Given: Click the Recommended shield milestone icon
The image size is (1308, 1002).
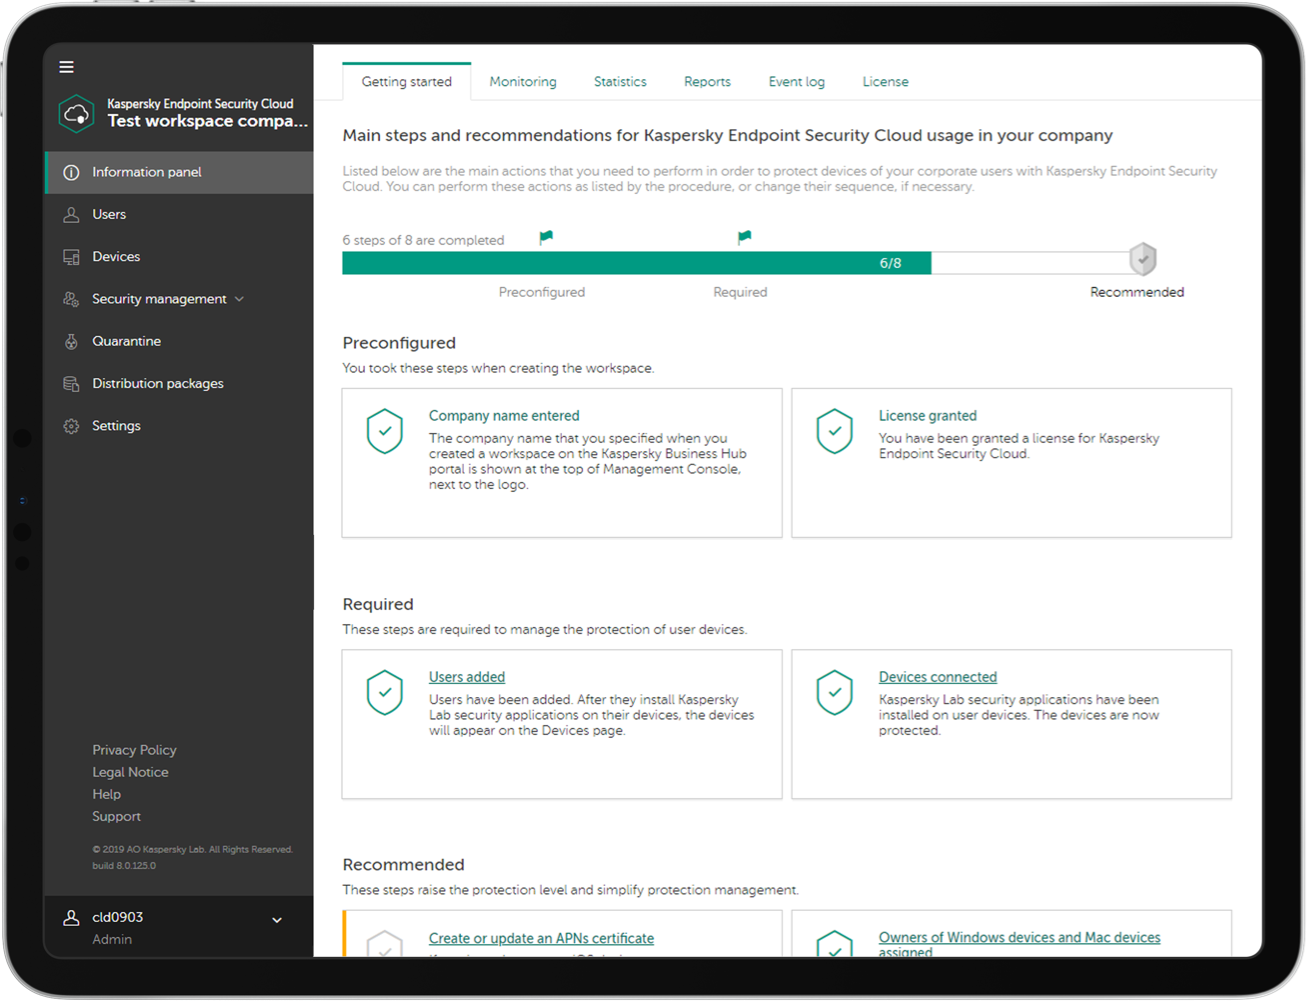Looking at the screenshot, I should (1142, 260).
